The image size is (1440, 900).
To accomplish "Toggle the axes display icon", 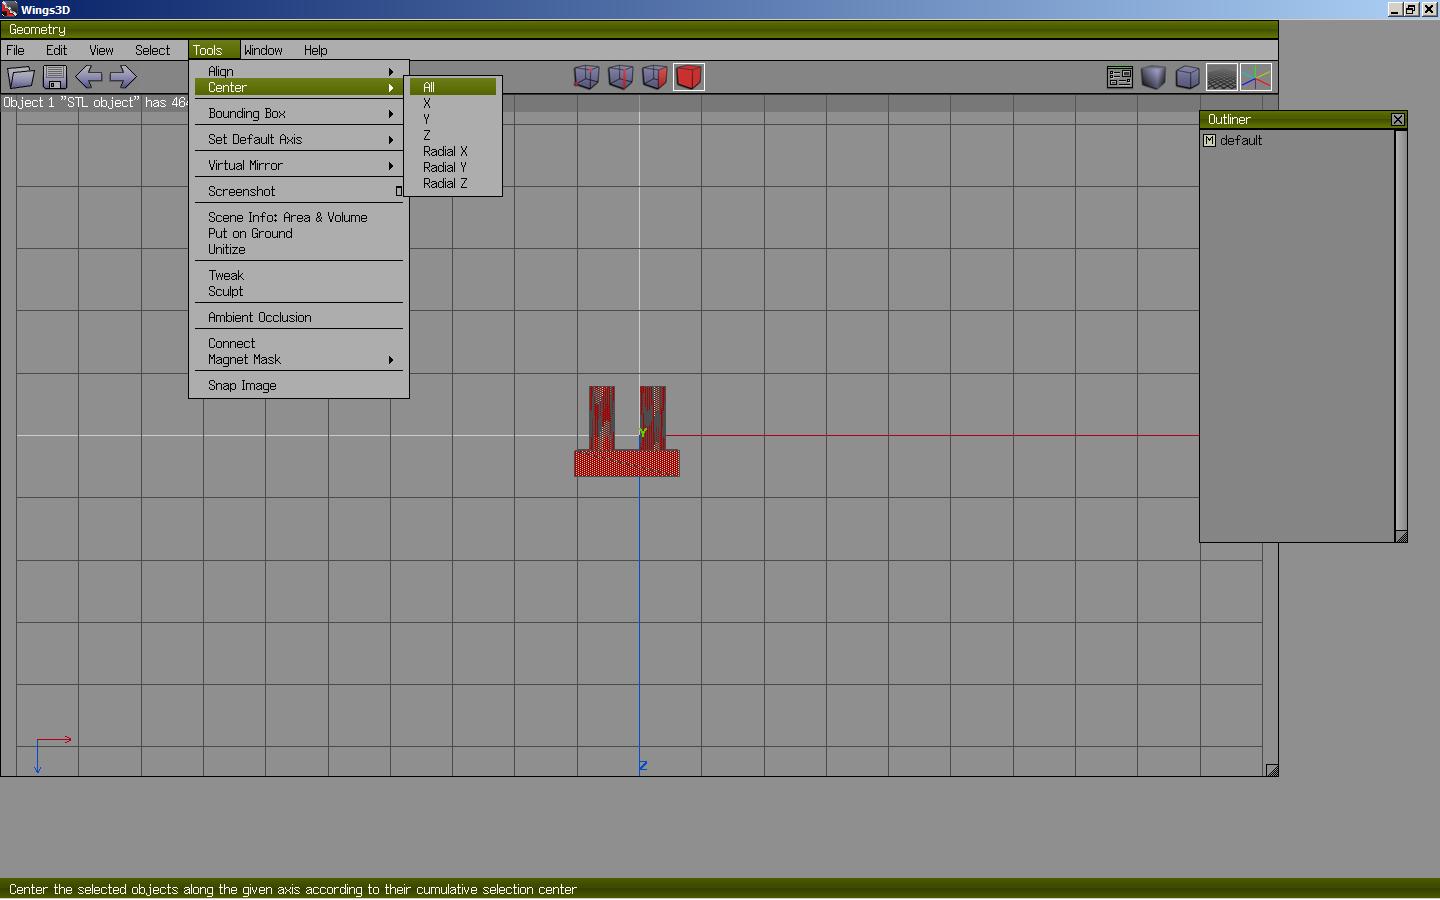I will [1256, 77].
